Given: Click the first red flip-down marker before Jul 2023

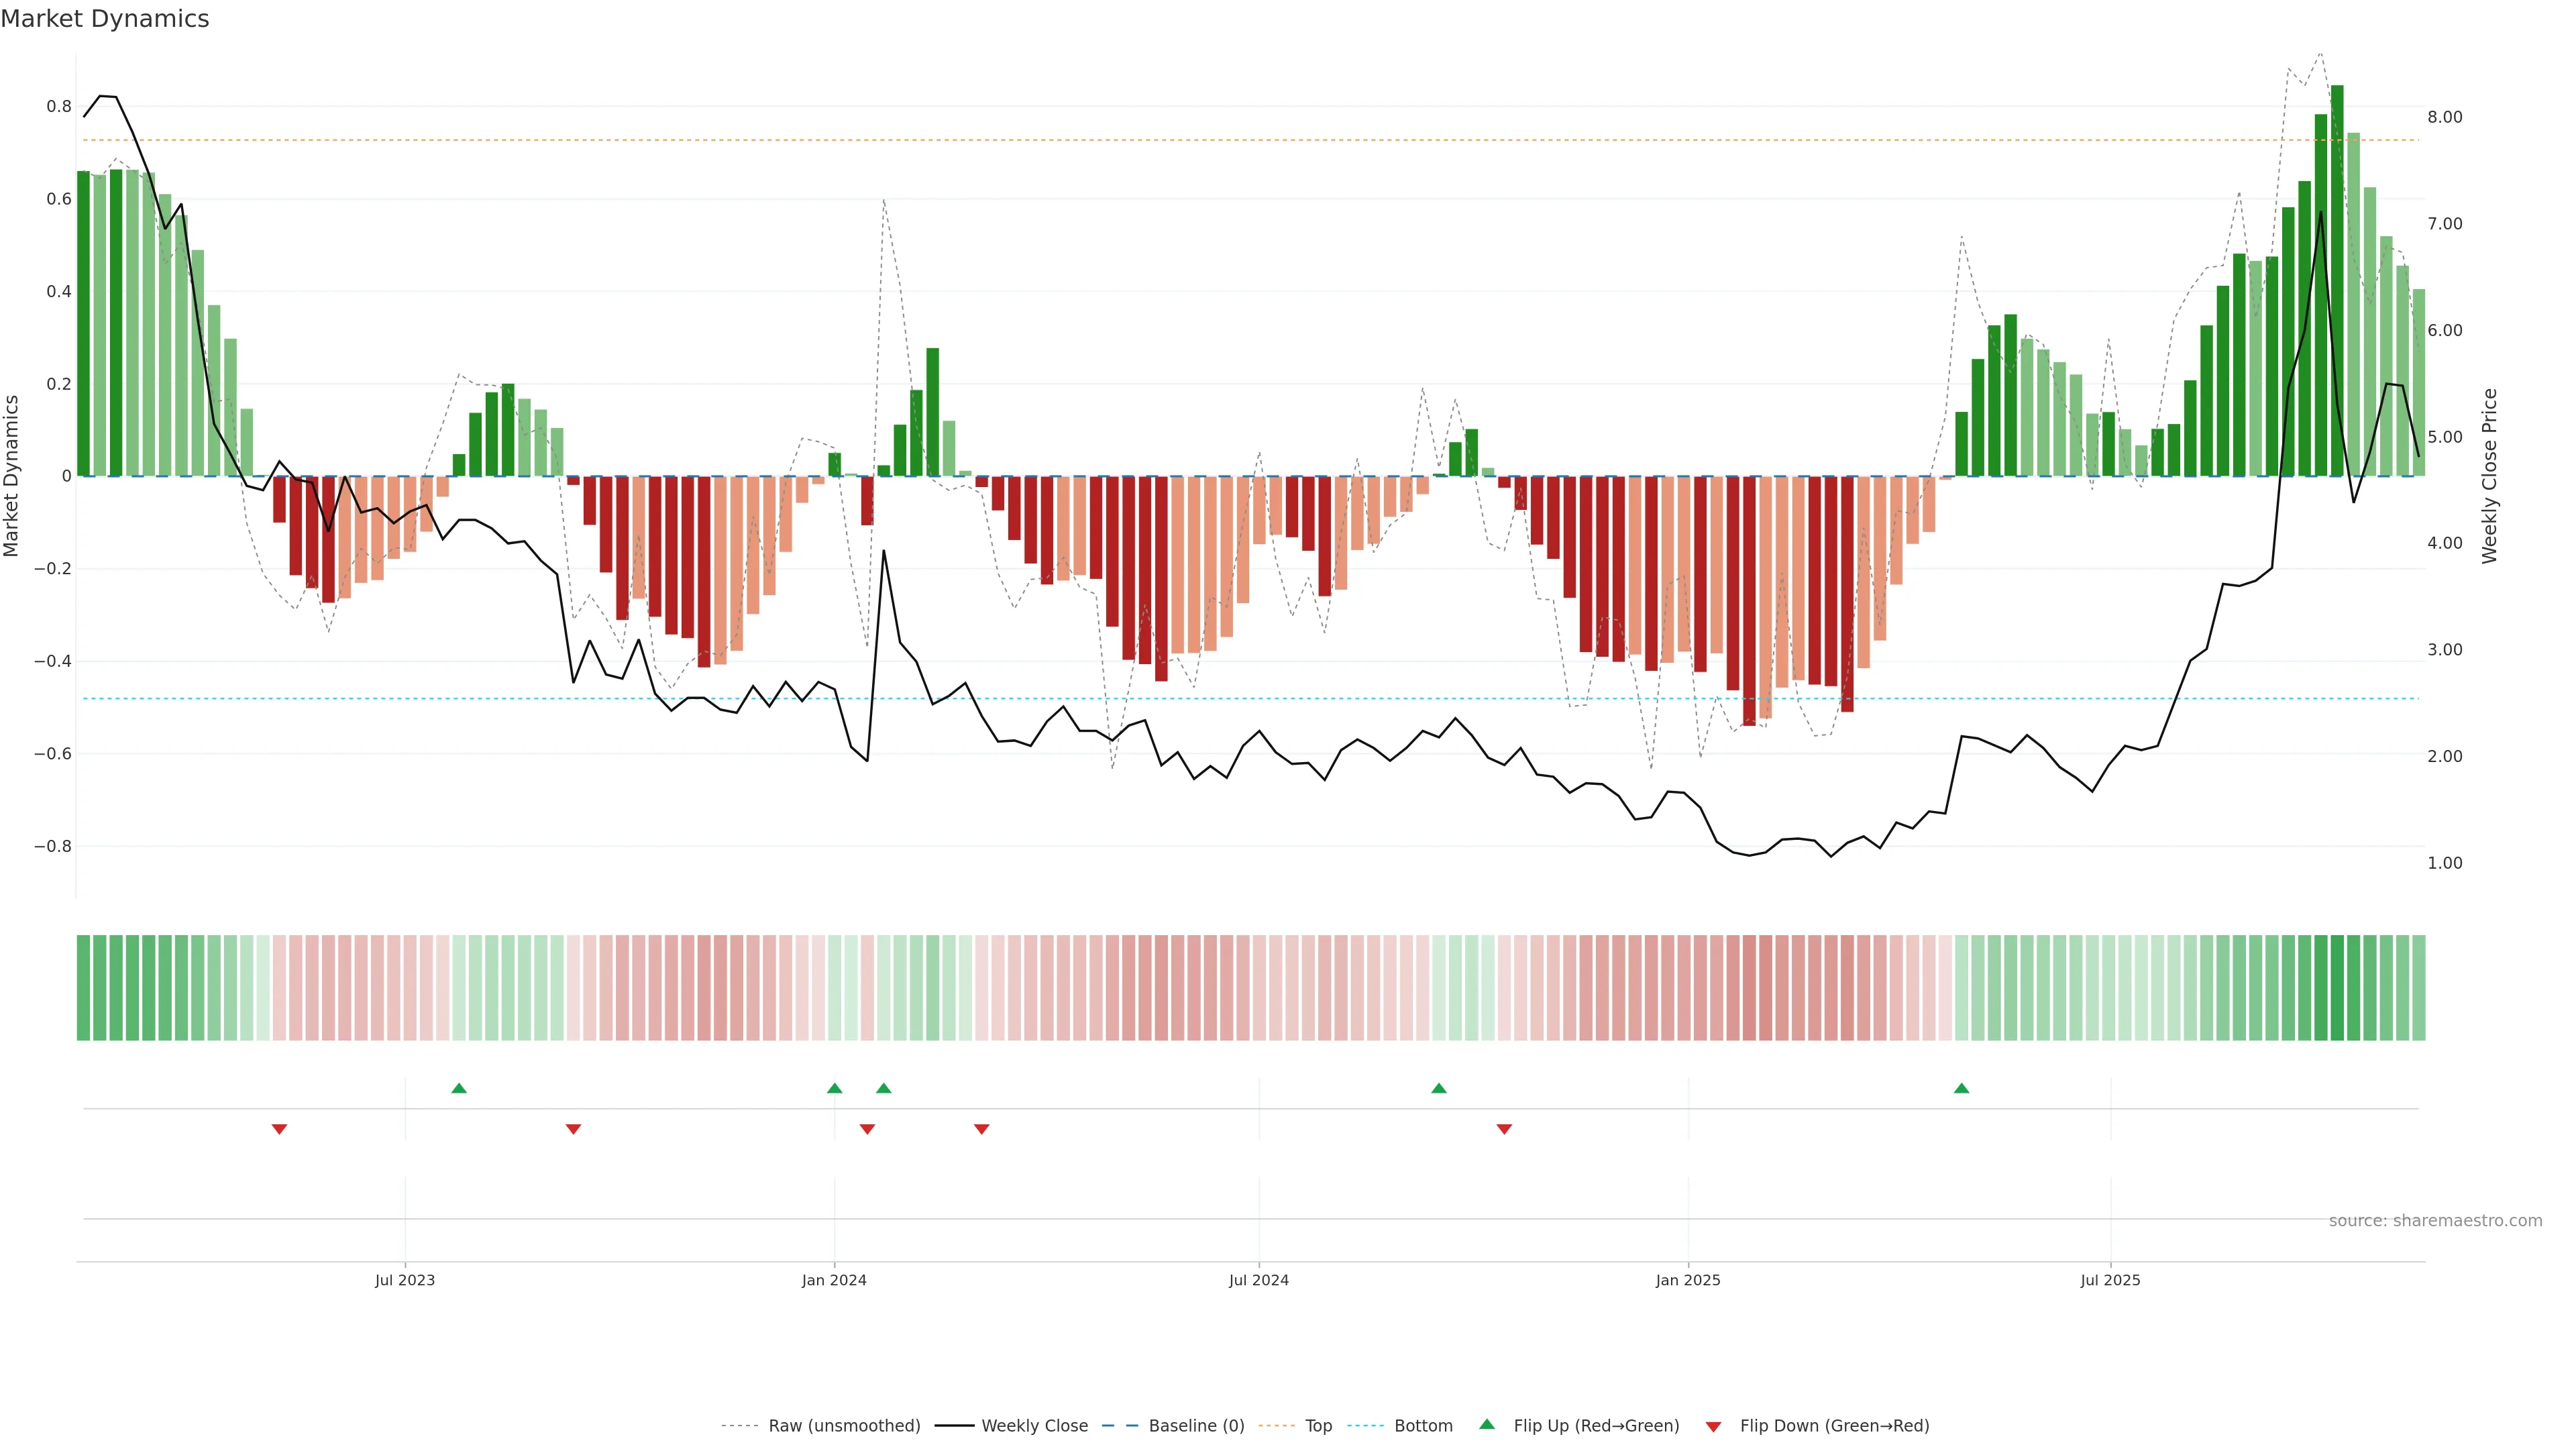Looking at the screenshot, I should 280,1129.
